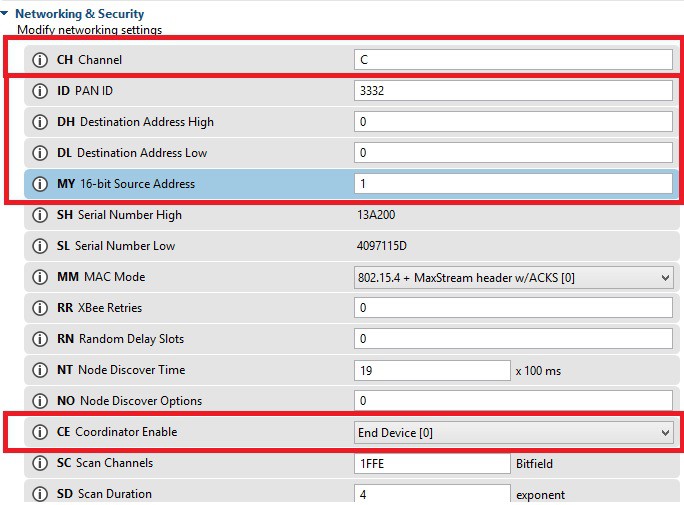Click the info icon beside CH Channel
Image resolution: width=684 pixels, height=505 pixels.
point(40,60)
